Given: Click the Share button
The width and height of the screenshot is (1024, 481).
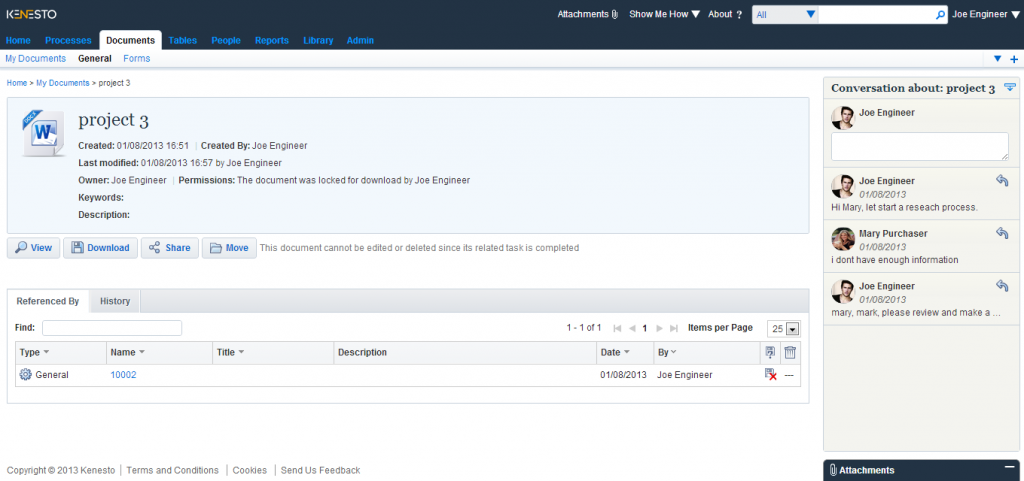Looking at the screenshot, I should point(170,248).
